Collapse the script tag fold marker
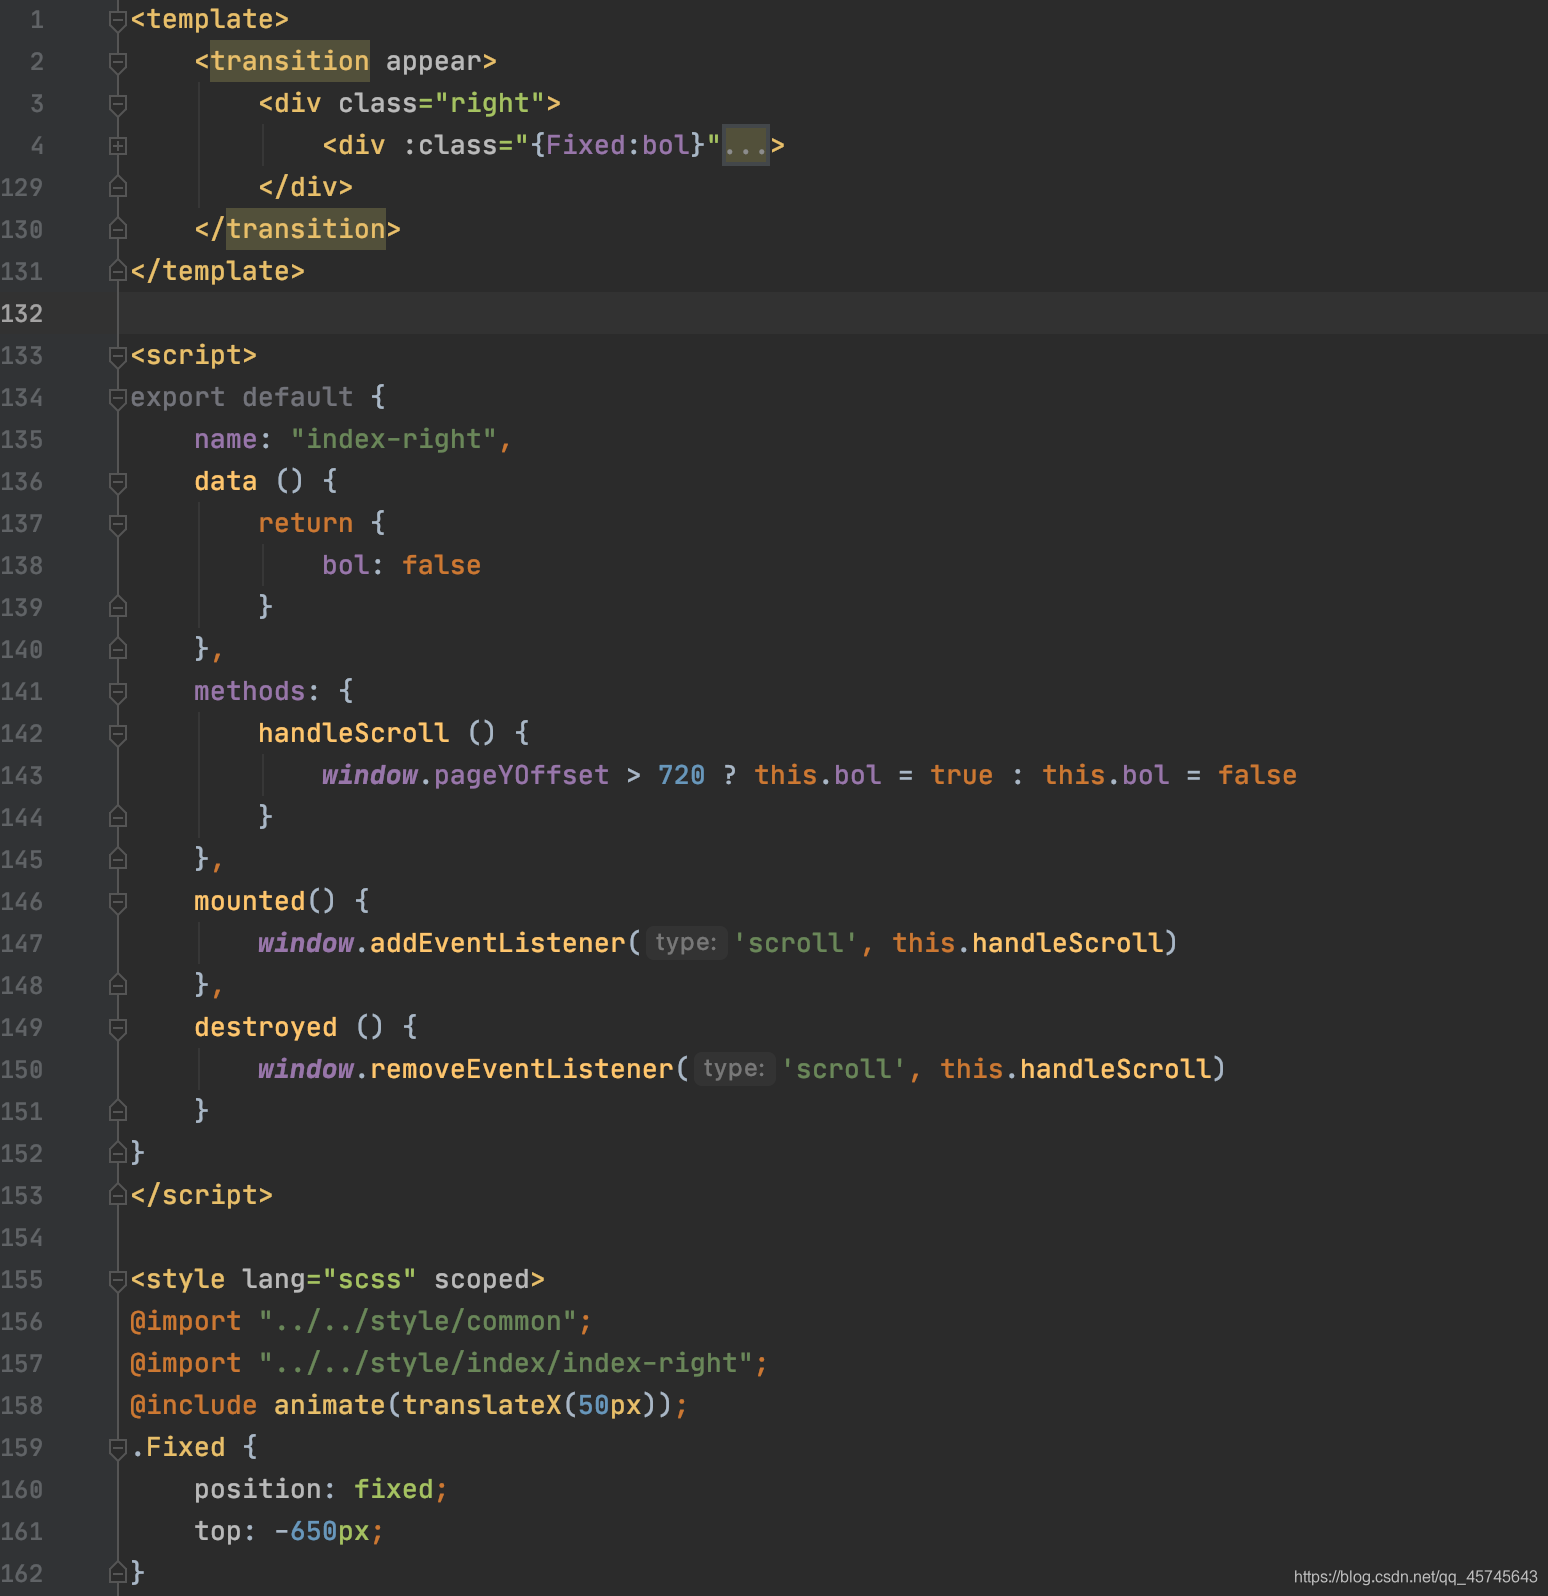The width and height of the screenshot is (1548, 1596). coord(117,356)
